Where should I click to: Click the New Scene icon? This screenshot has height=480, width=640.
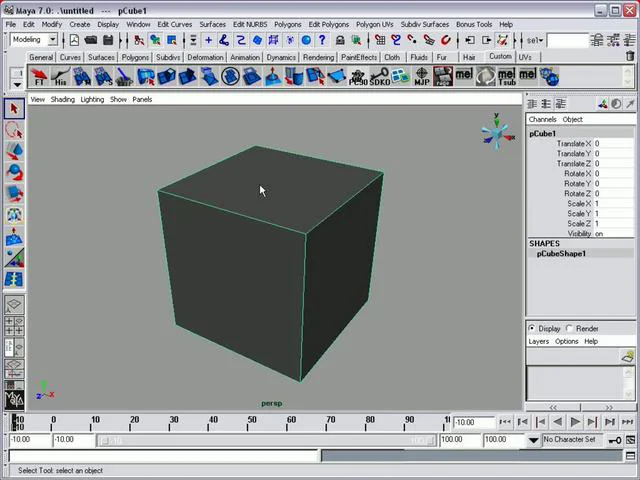click(74, 40)
